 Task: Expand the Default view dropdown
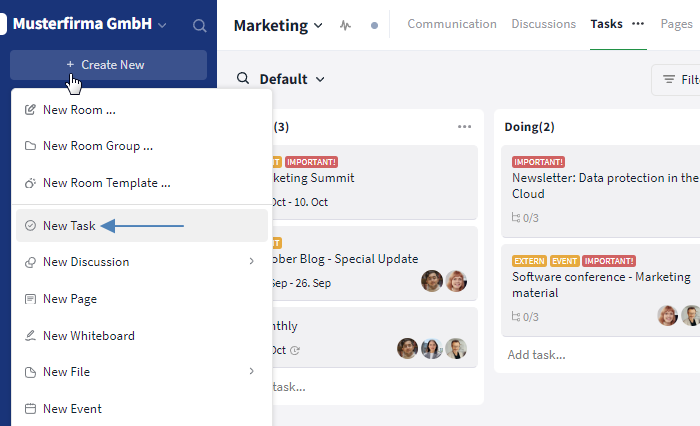pos(320,79)
